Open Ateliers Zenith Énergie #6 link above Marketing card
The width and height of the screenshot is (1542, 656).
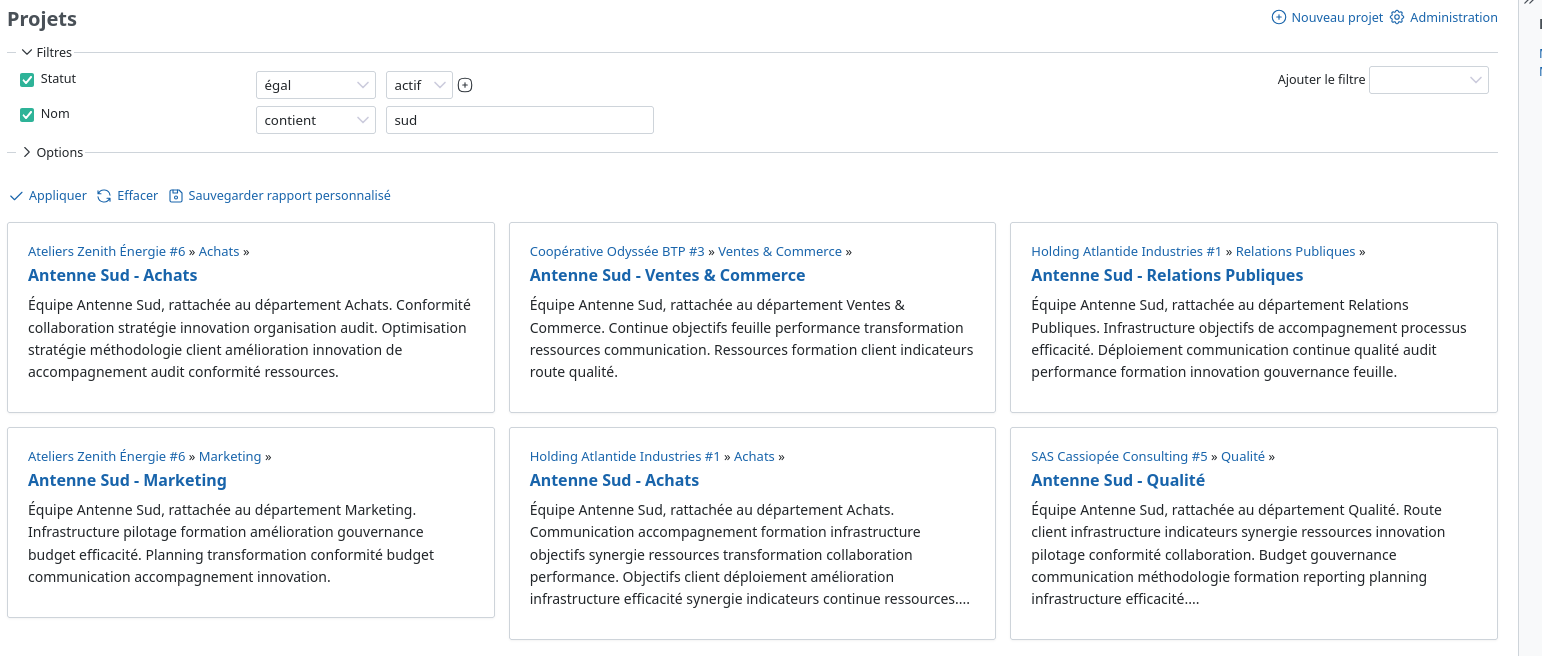point(107,457)
